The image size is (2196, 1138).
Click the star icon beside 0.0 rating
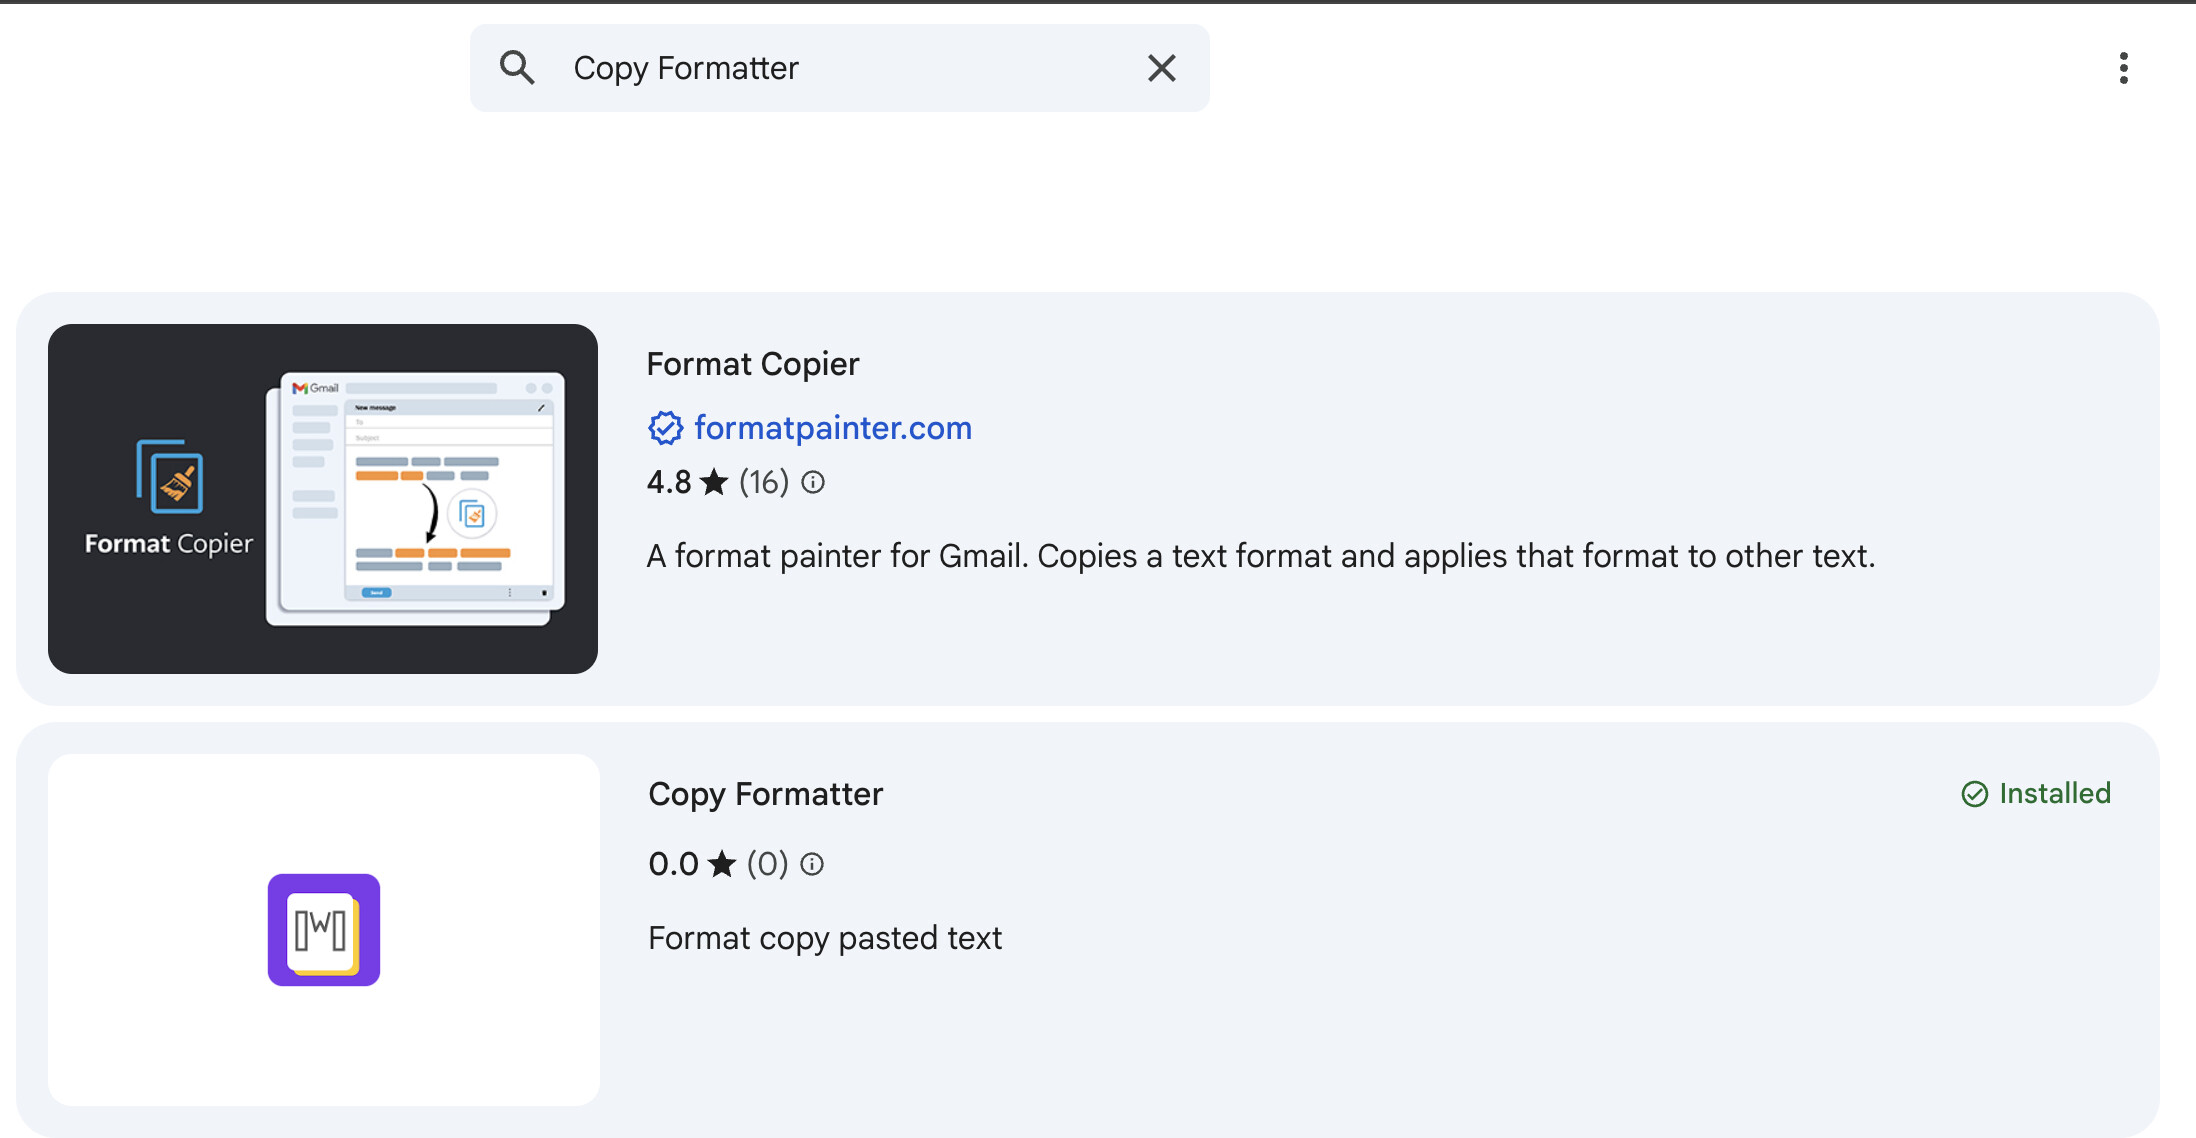721,864
